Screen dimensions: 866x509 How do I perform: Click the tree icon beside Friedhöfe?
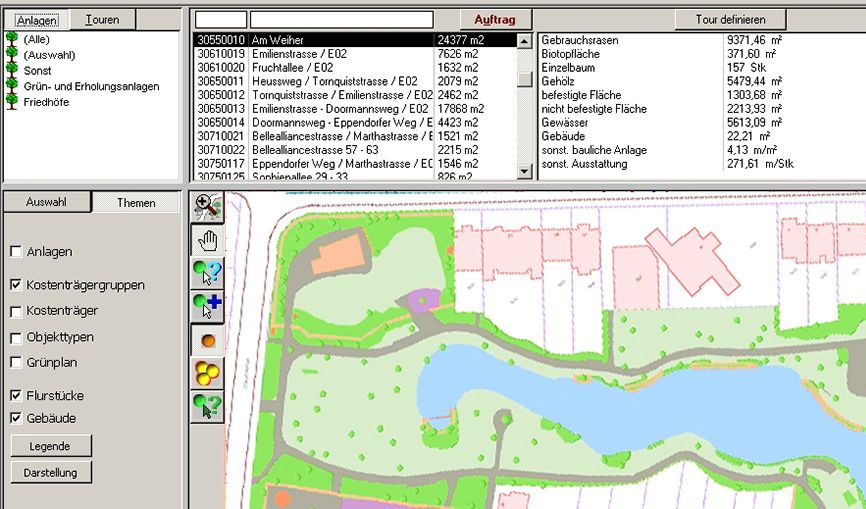point(12,102)
